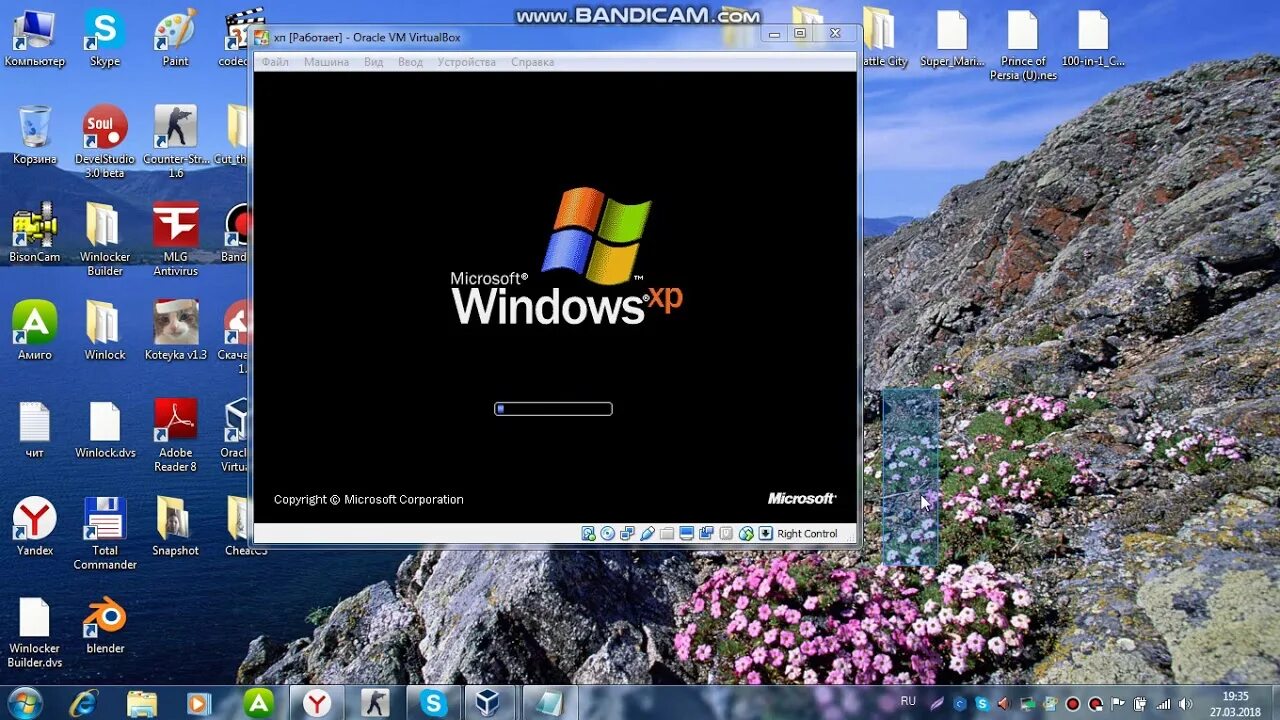Open the Вид menu in VirtualBox

[x=373, y=62]
